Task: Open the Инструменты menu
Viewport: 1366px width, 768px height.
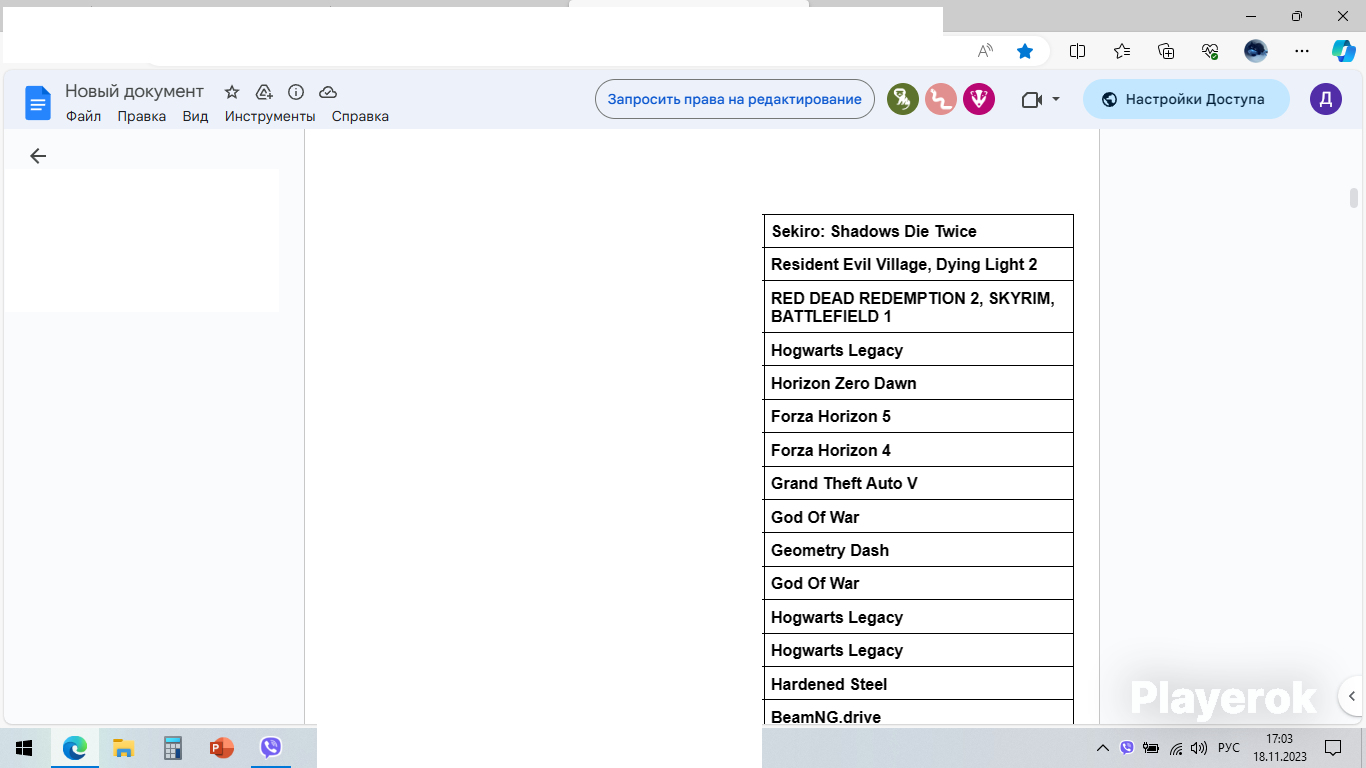Action: tap(270, 116)
